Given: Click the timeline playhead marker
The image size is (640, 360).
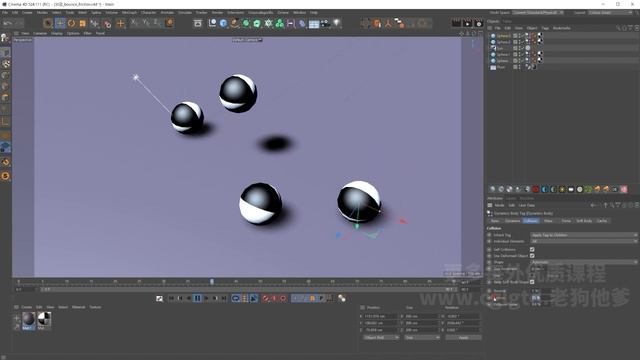Looking at the screenshot, I should (211, 282).
